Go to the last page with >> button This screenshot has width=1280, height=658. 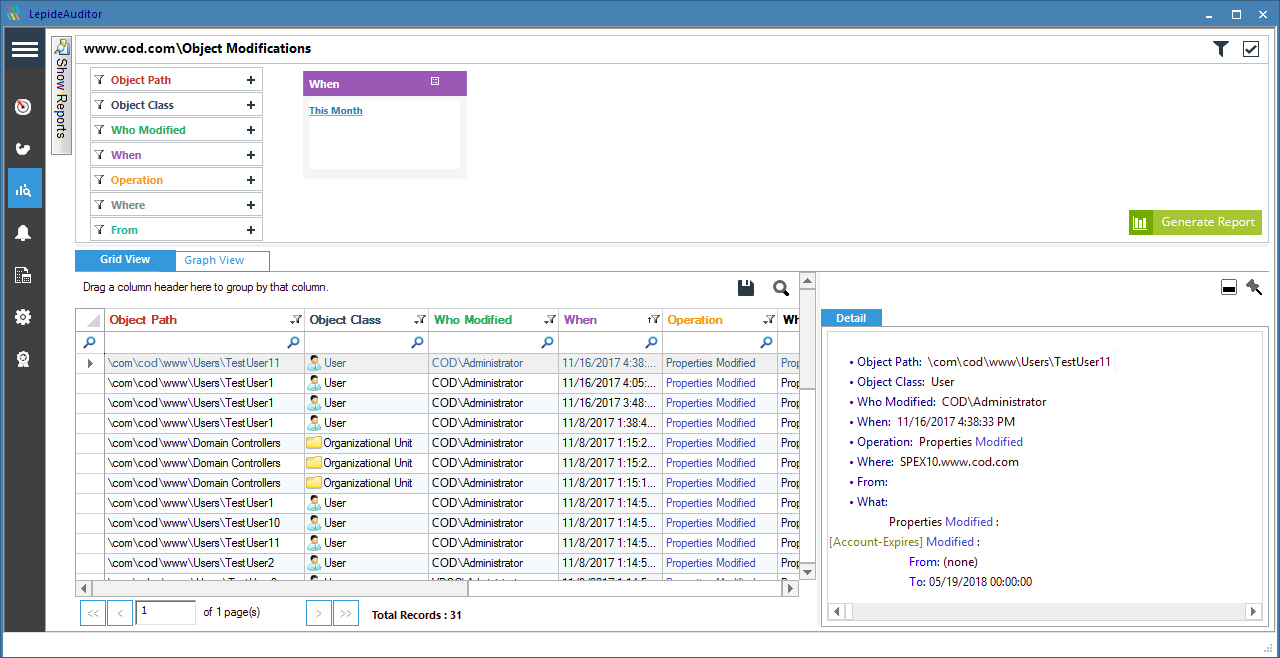point(346,613)
